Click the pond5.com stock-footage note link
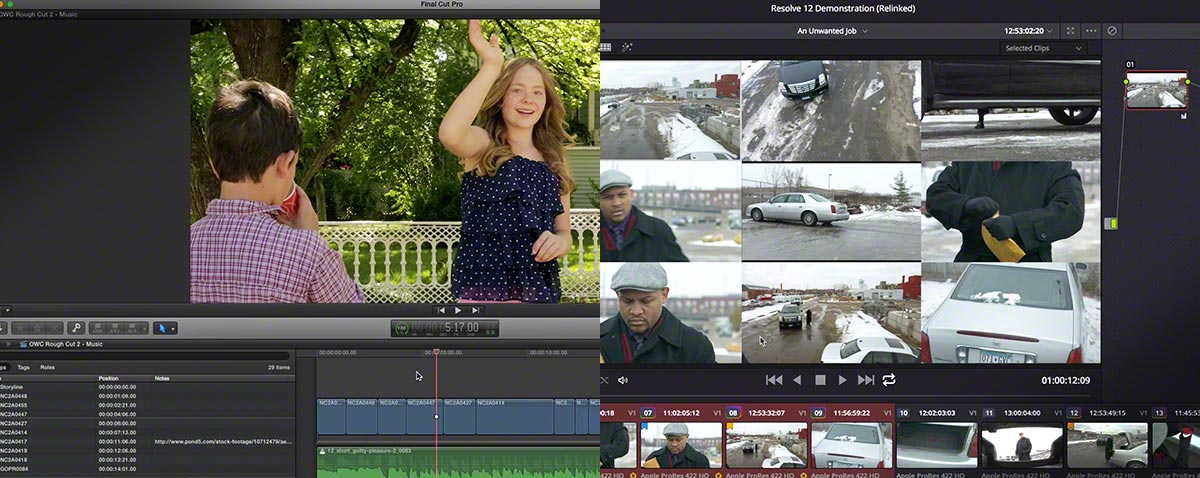This screenshot has width=1200, height=478. [x=223, y=441]
